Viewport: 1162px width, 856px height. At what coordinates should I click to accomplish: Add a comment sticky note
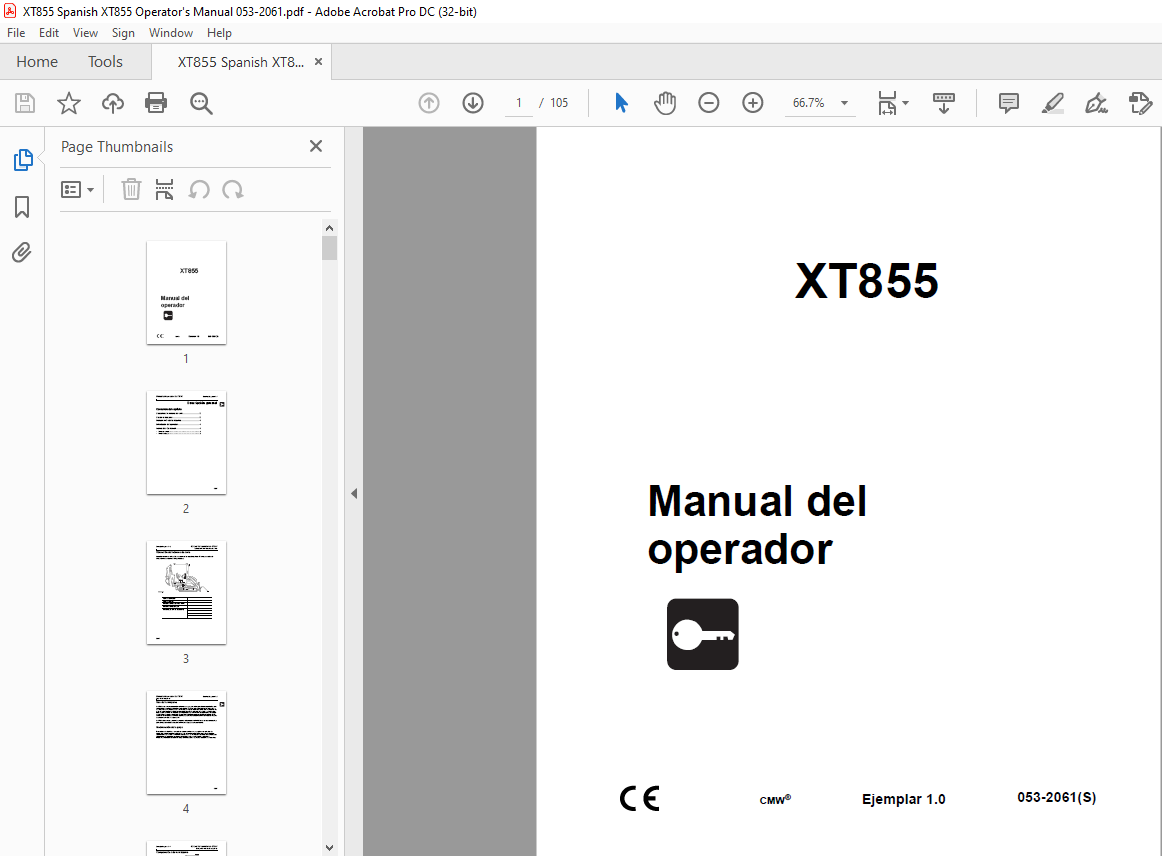point(1009,103)
